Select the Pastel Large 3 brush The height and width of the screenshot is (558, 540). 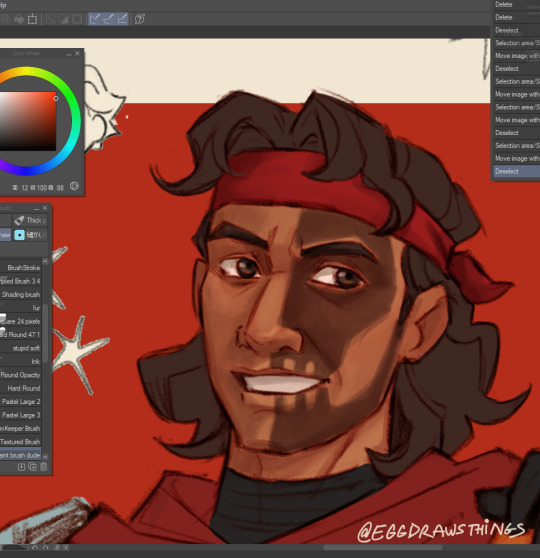click(21, 415)
